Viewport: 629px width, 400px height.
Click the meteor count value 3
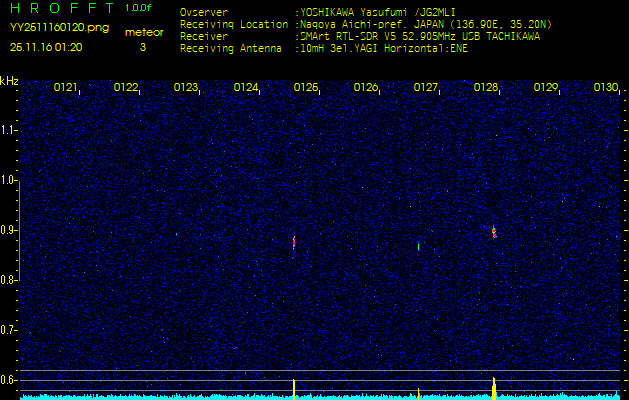(142, 47)
